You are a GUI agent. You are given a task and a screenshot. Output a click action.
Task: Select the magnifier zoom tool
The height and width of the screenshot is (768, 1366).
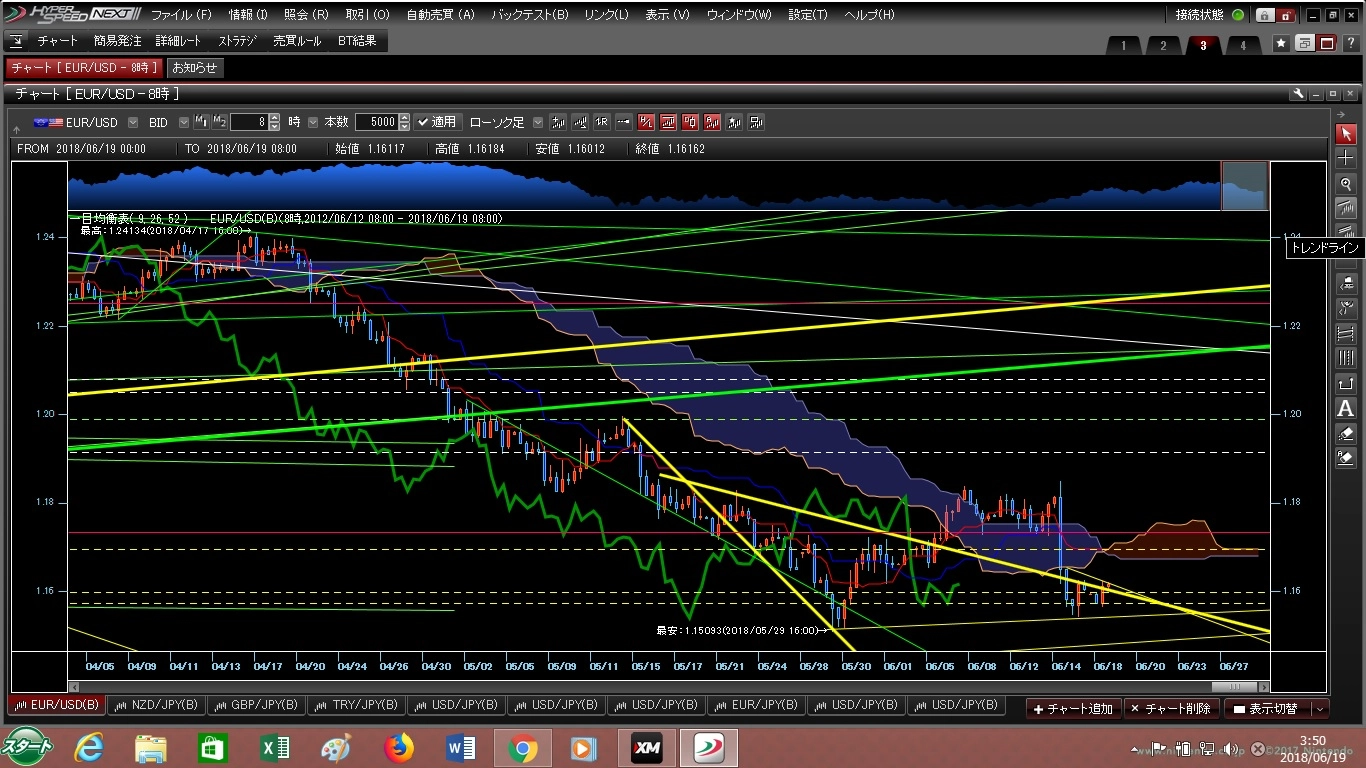1346,184
